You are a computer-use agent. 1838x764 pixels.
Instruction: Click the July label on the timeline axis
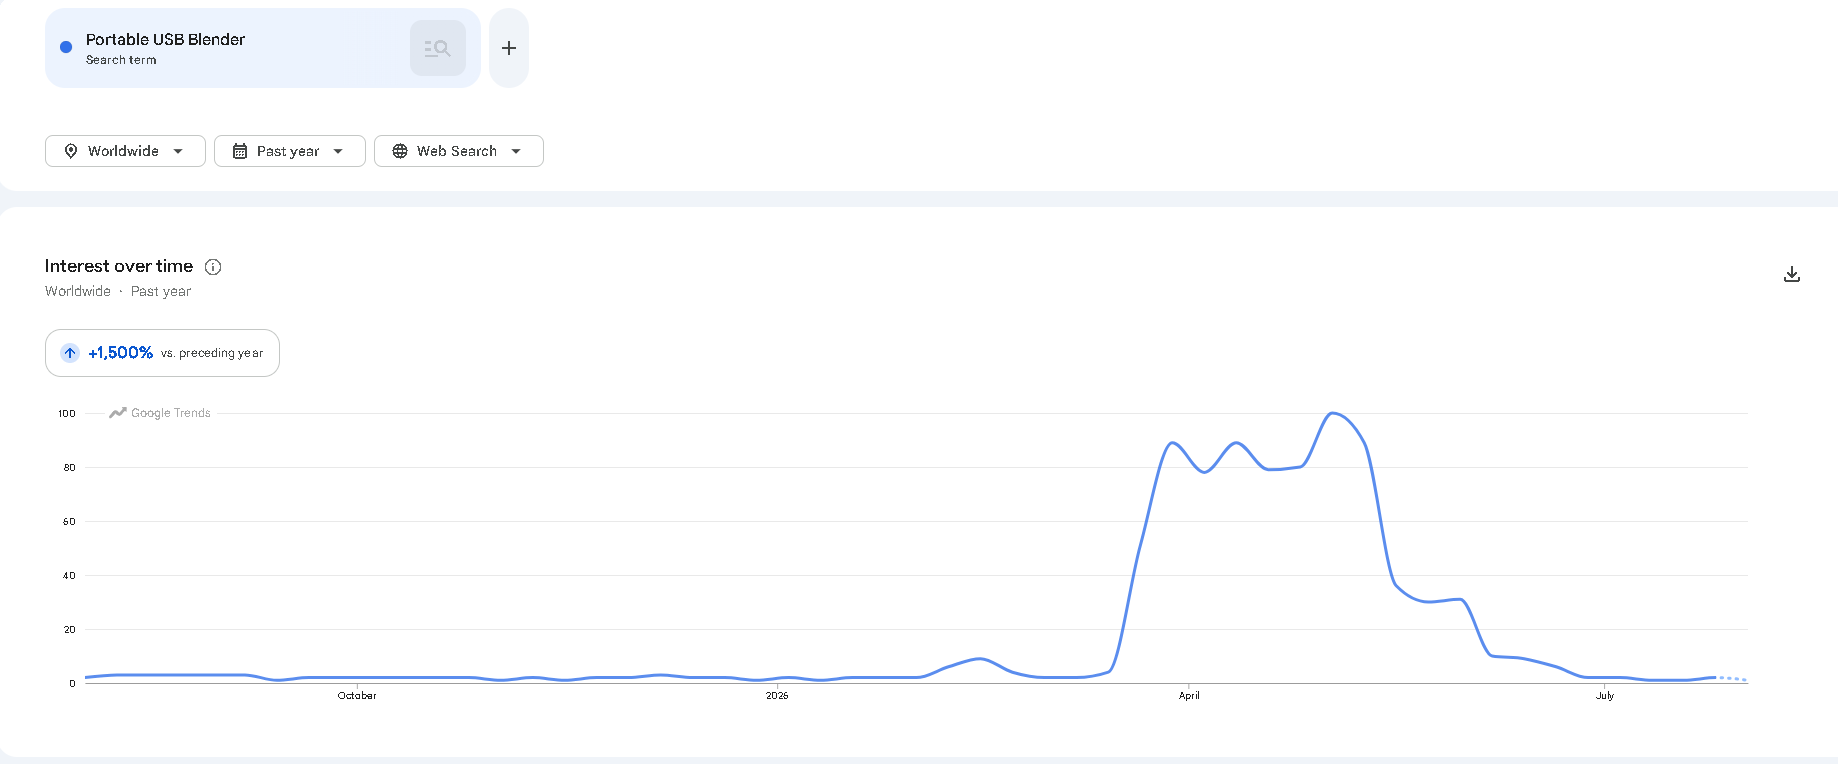[x=1605, y=696]
